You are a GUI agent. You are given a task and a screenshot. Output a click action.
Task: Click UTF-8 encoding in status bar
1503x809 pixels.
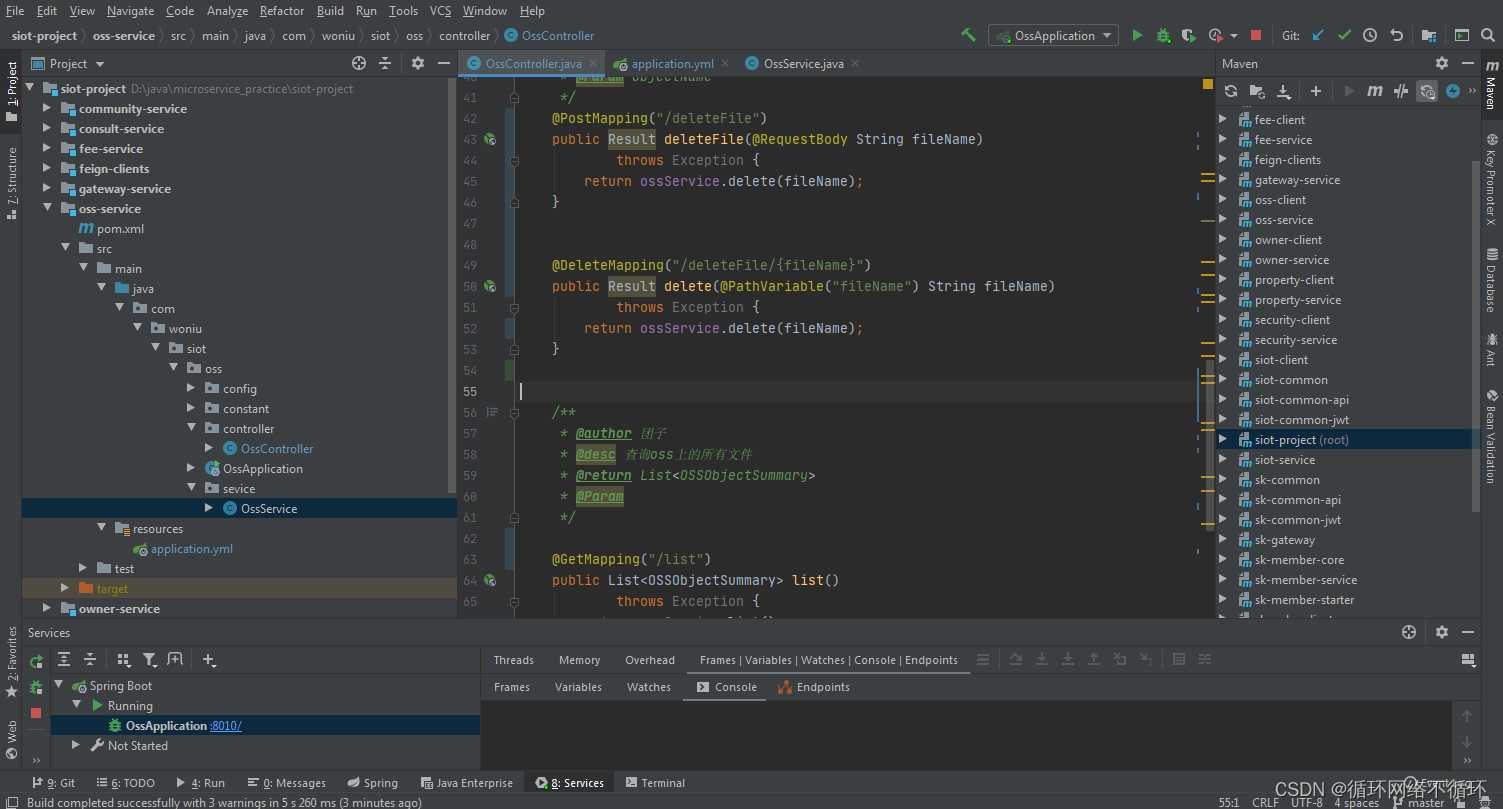point(1307,802)
